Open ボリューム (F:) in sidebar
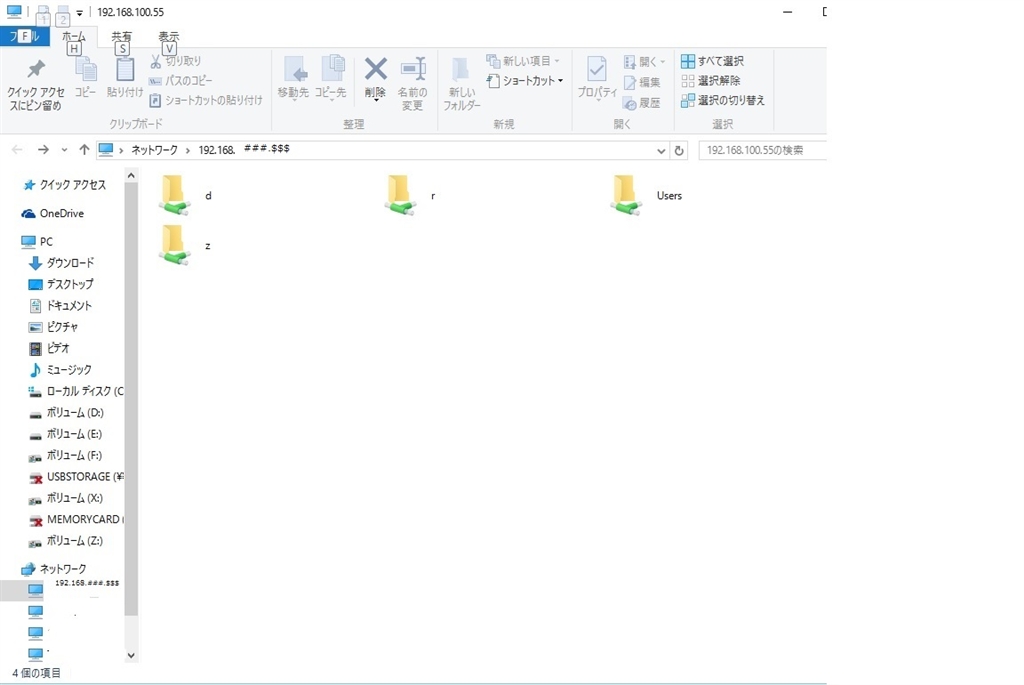The width and height of the screenshot is (1024, 685). pos(65,455)
